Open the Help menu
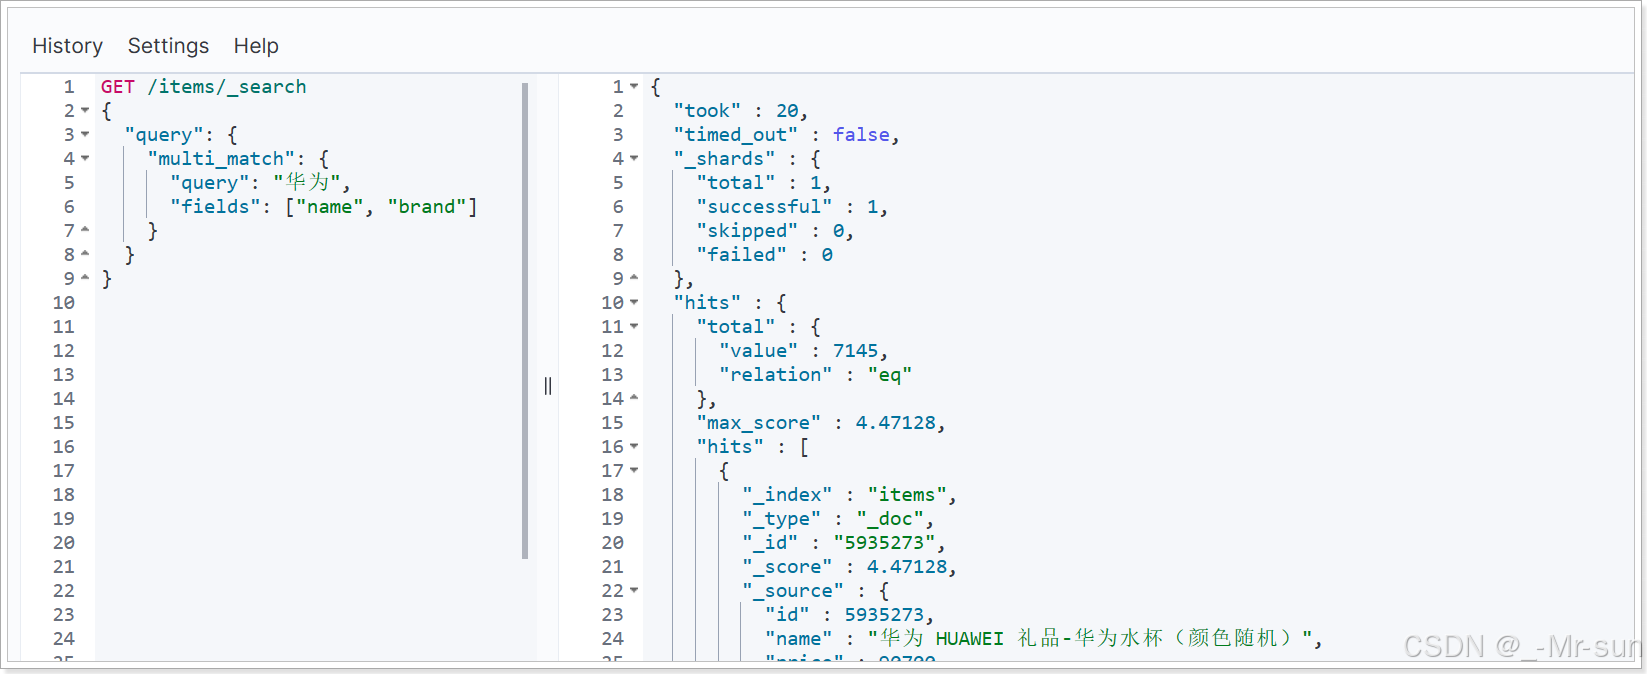Viewport: 1647px width, 674px height. tap(256, 46)
